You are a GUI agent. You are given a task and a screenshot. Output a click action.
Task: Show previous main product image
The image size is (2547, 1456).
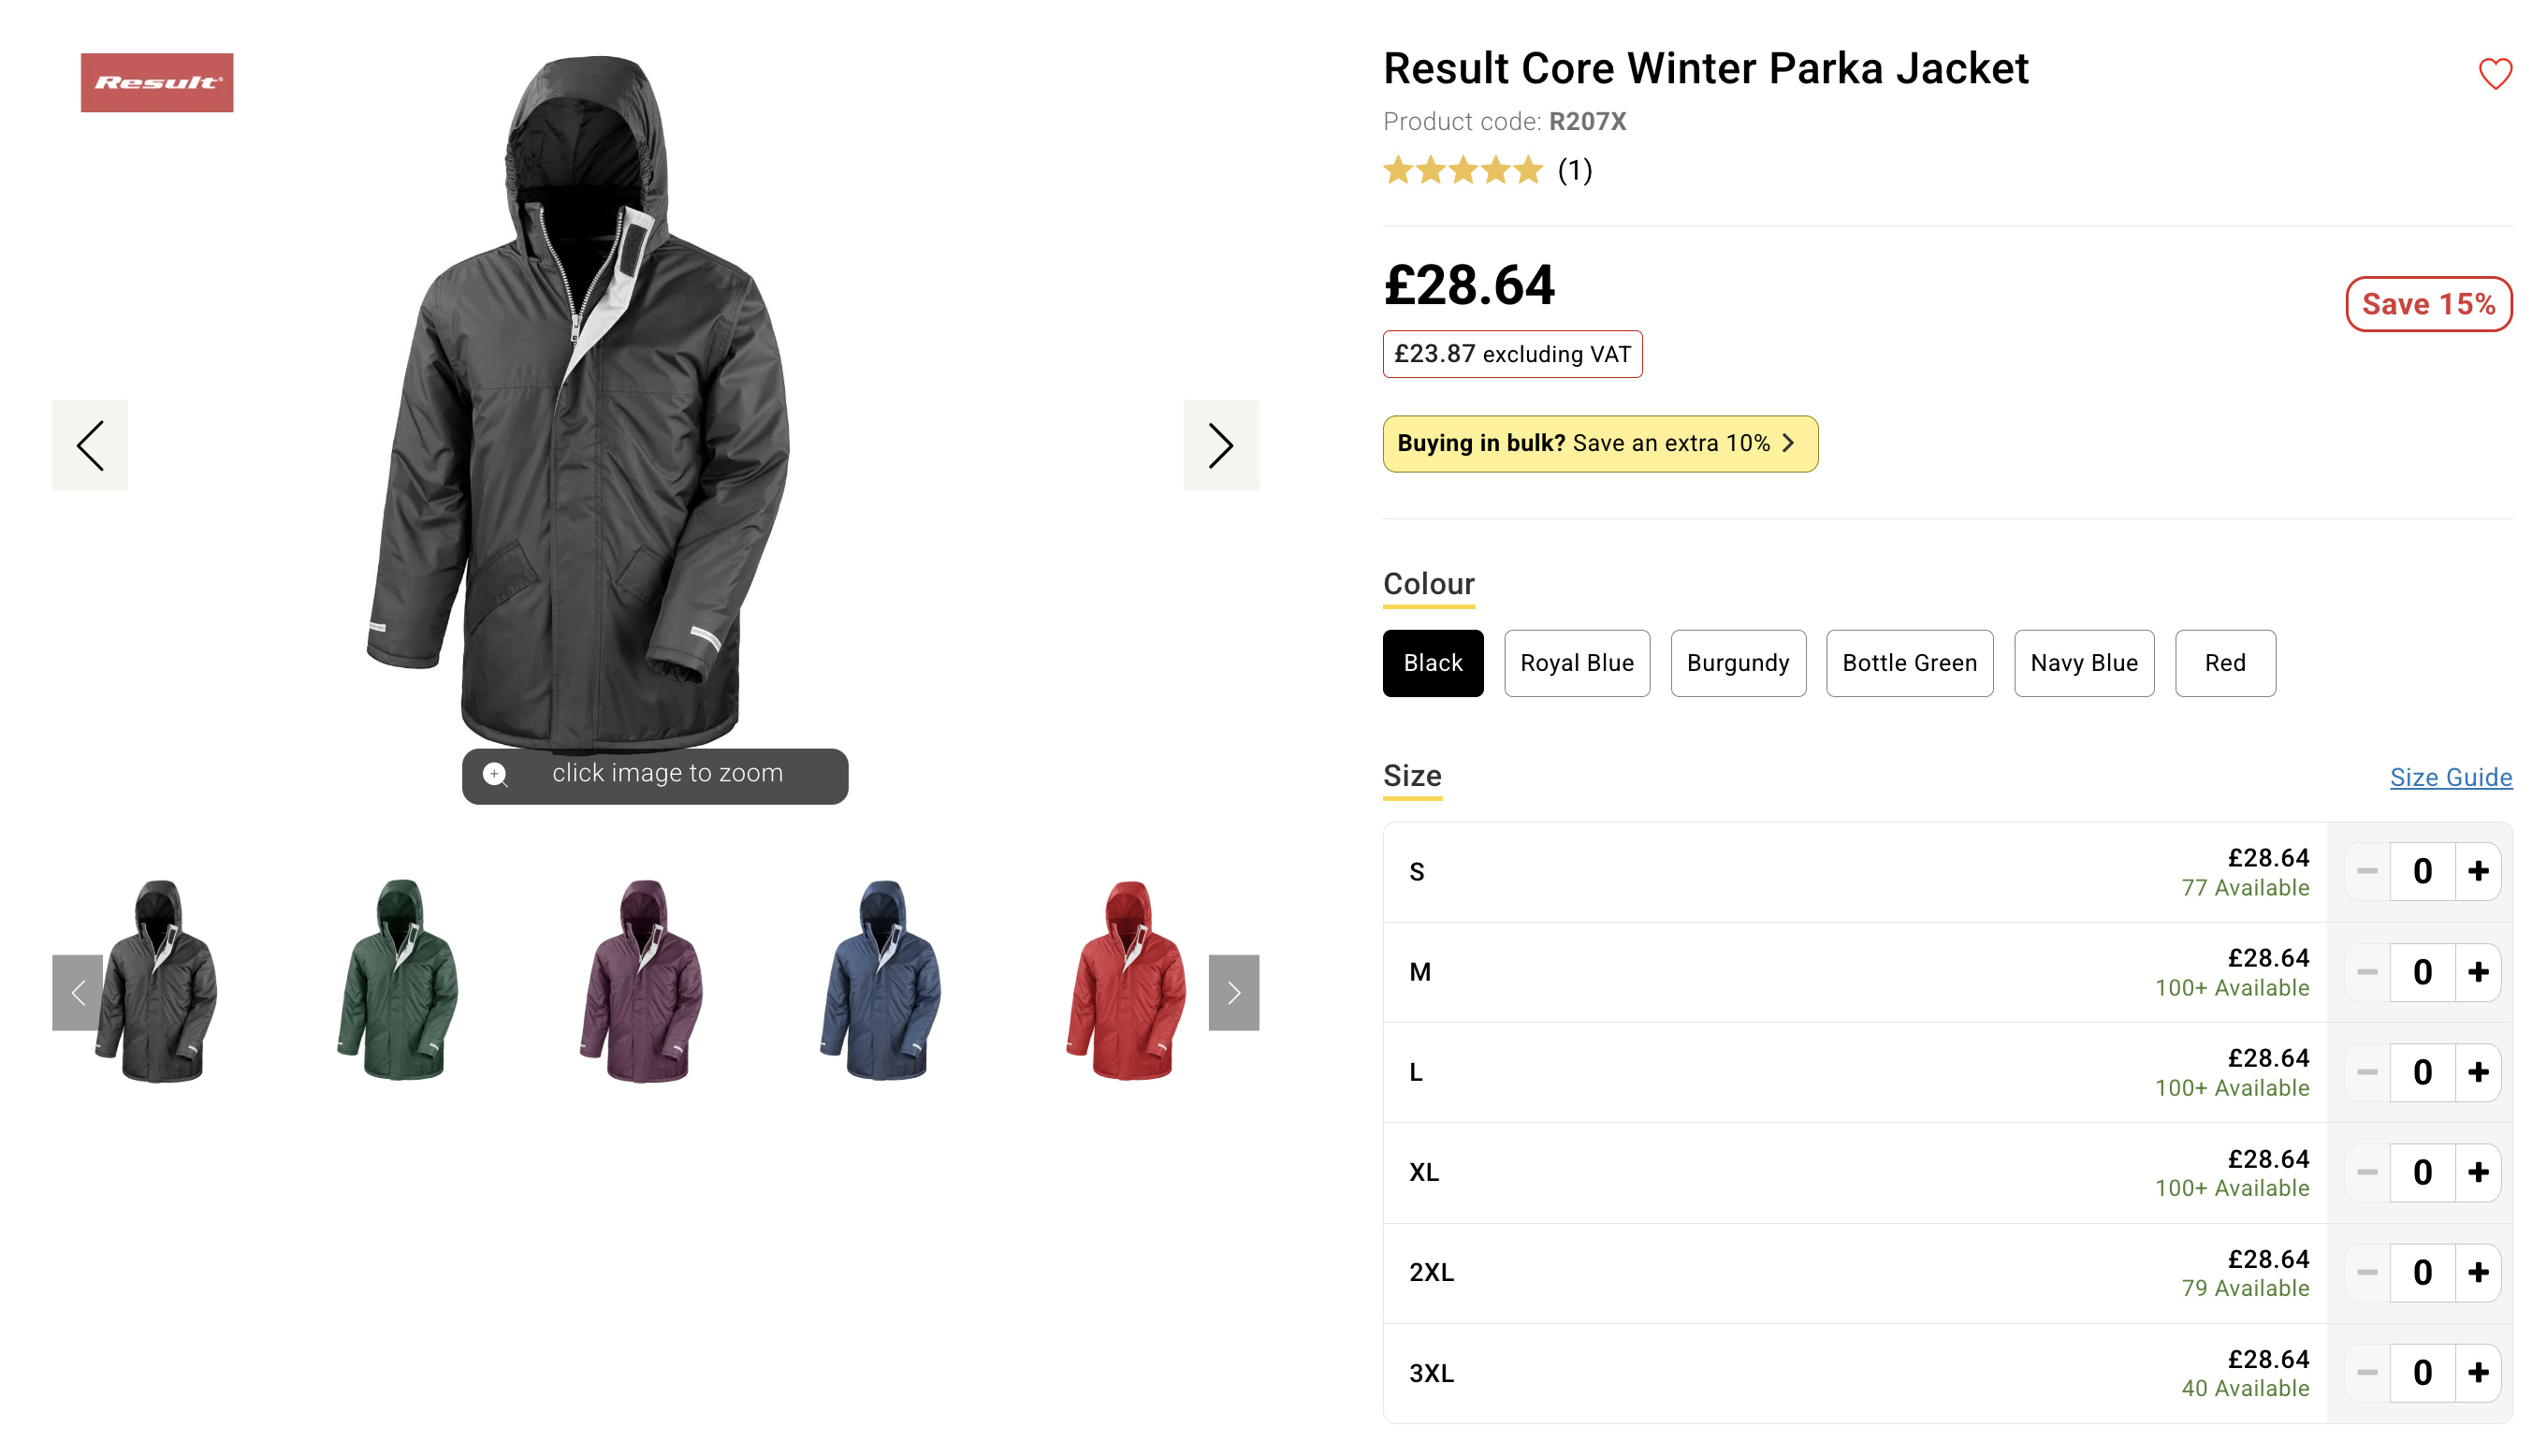click(90, 445)
